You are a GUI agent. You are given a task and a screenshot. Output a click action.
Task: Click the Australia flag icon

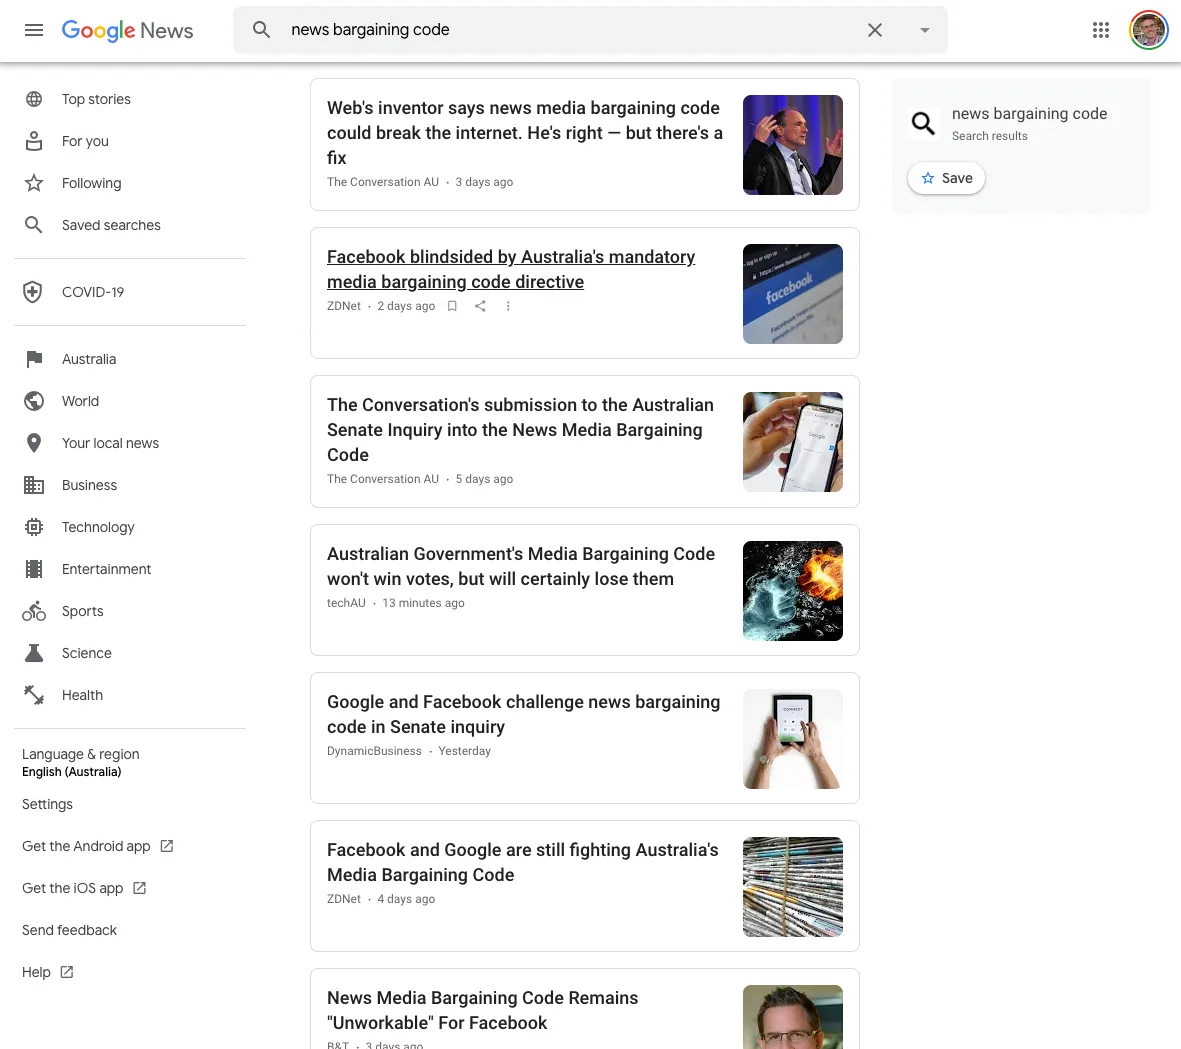tap(34, 359)
